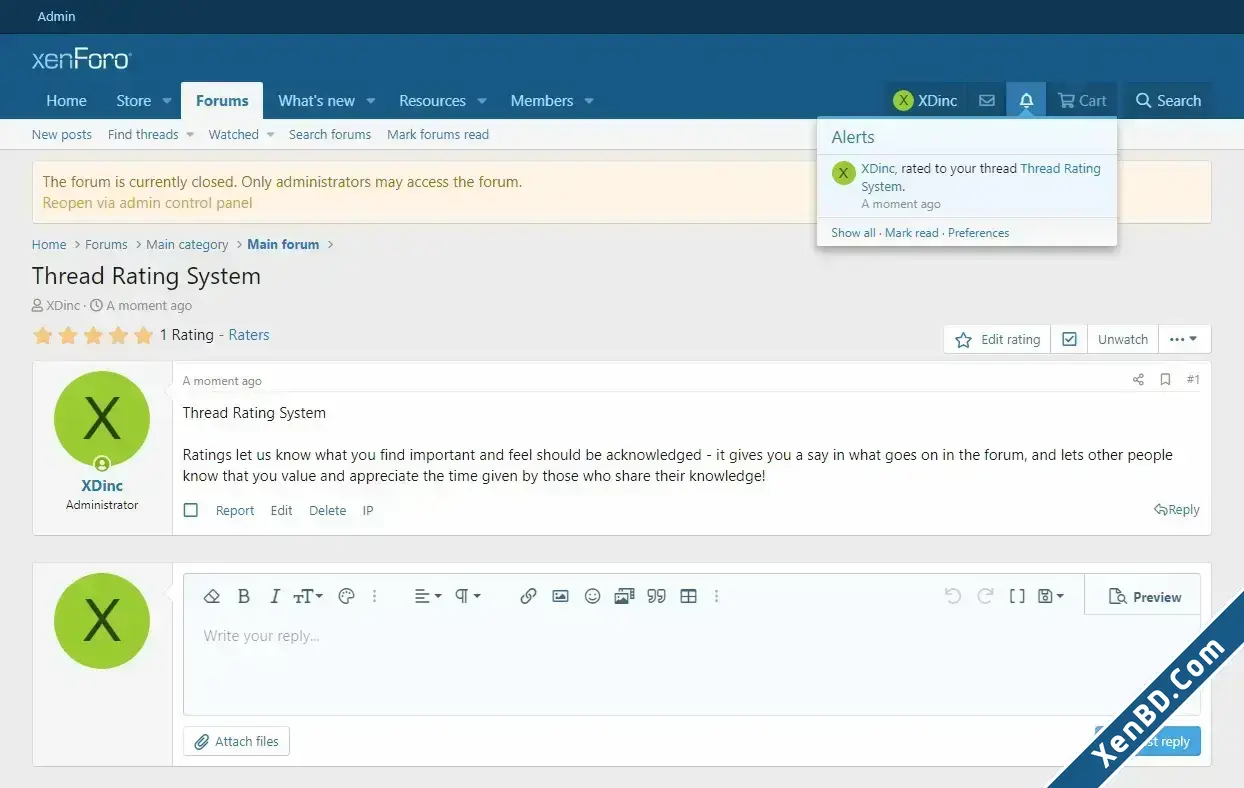Preview the reply
The width and height of the screenshot is (1244, 788).
[x=1145, y=597]
